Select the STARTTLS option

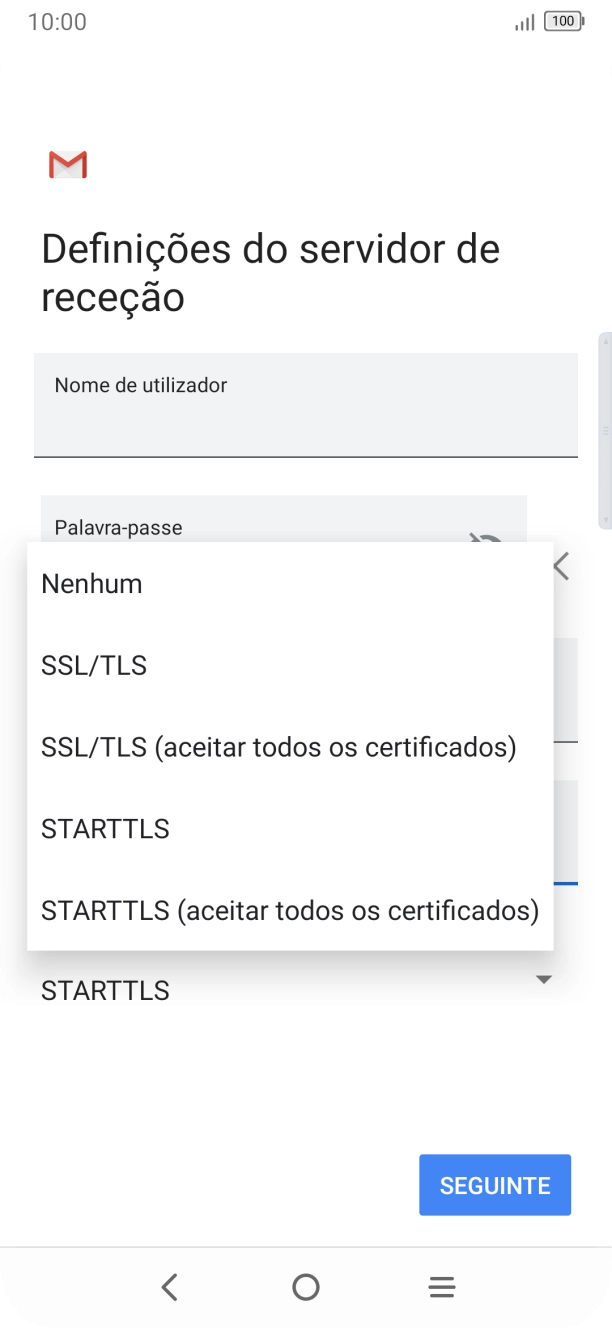point(104,828)
